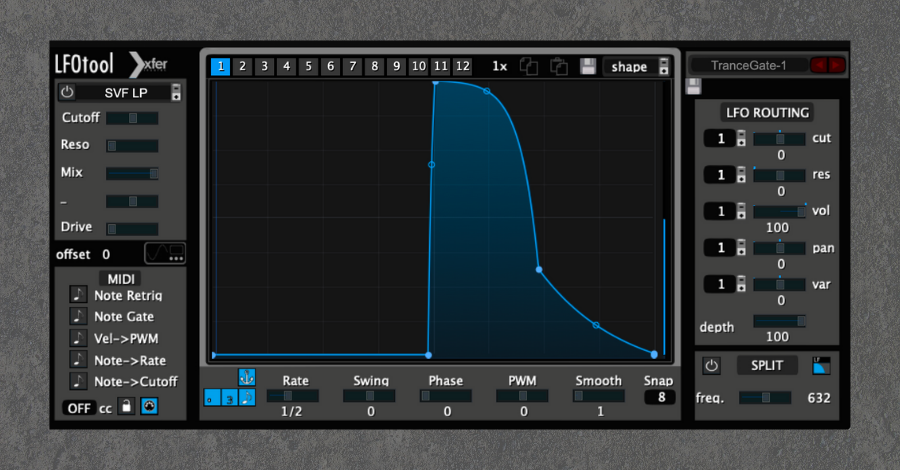
Task: Click the split freq. slider
Action: point(765,398)
